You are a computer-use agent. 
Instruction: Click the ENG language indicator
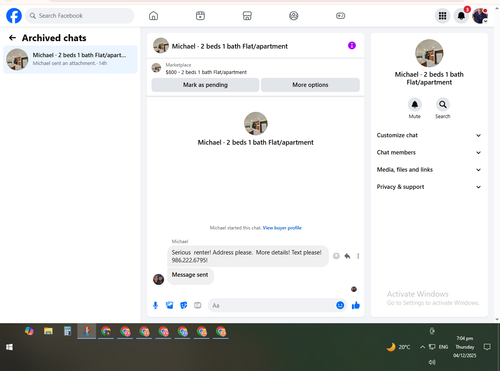point(443,347)
